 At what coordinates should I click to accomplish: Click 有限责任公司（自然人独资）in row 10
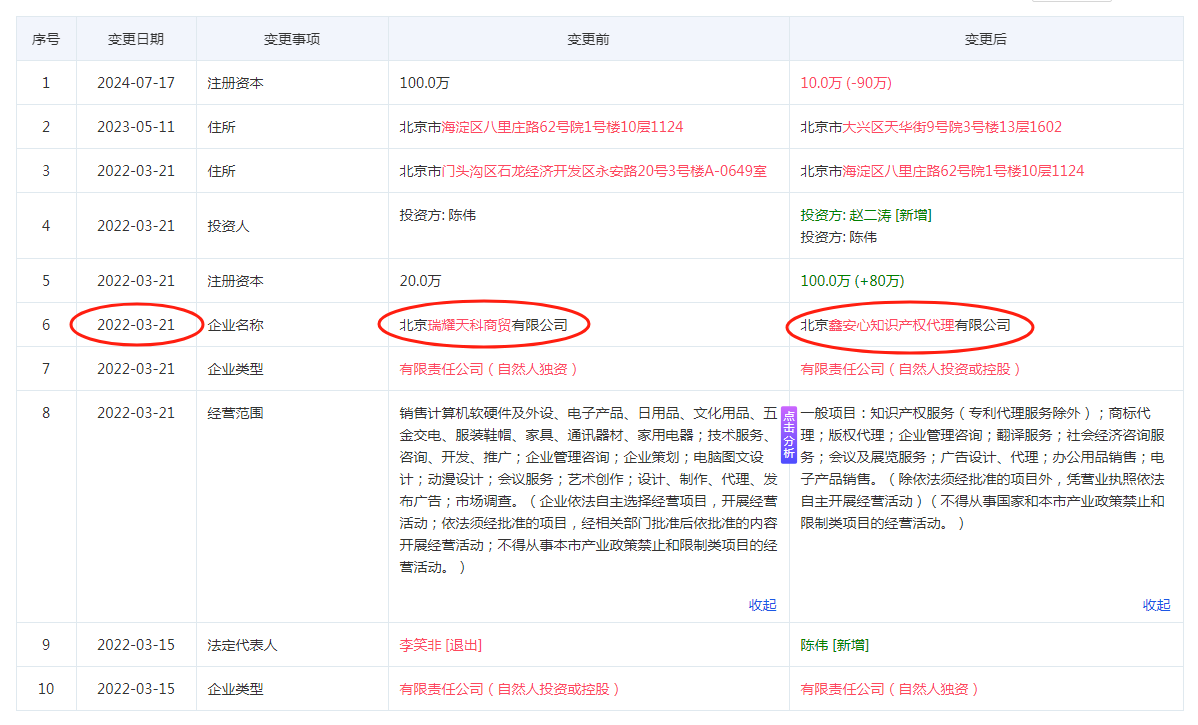click(889, 689)
